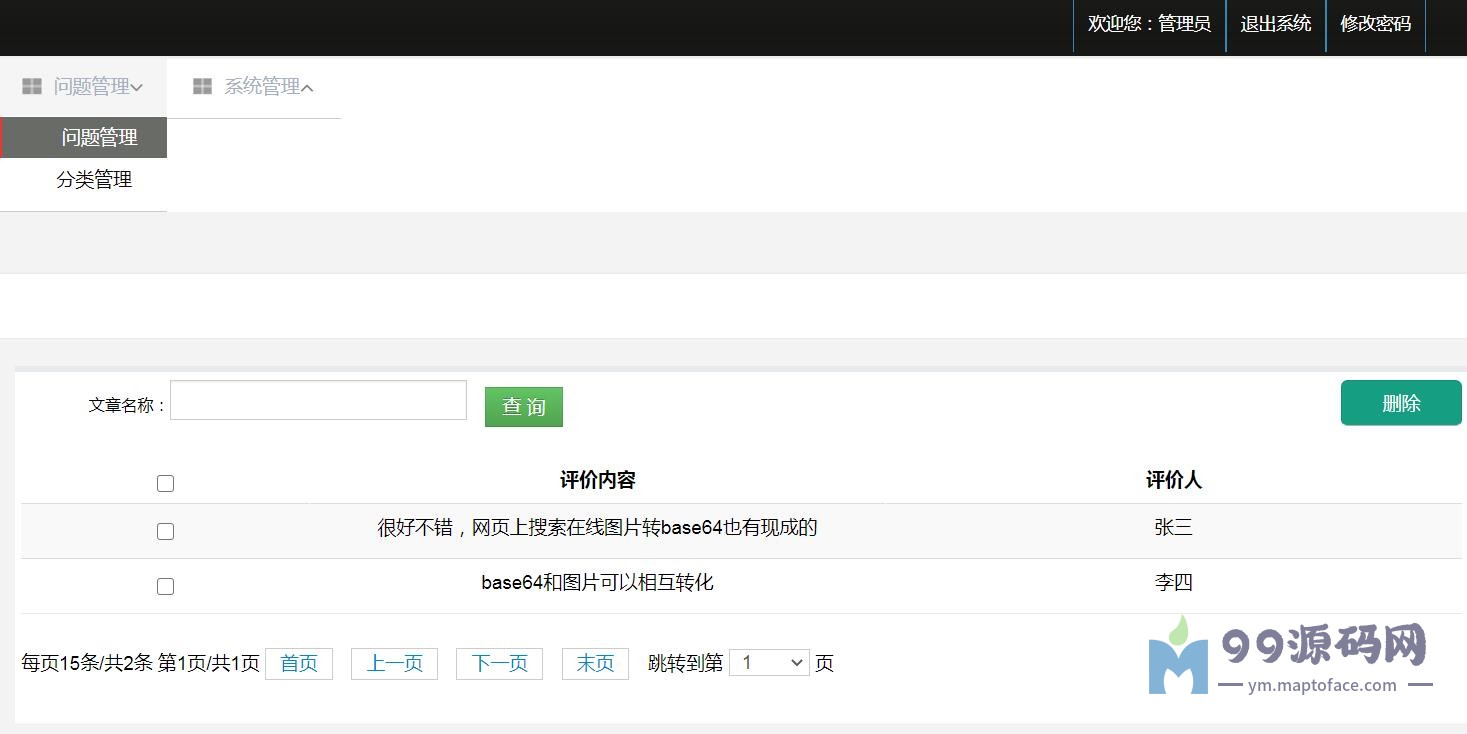Check the box for 李四's review row
Image resolution: width=1467 pixels, height=734 pixels.
point(166,587)
